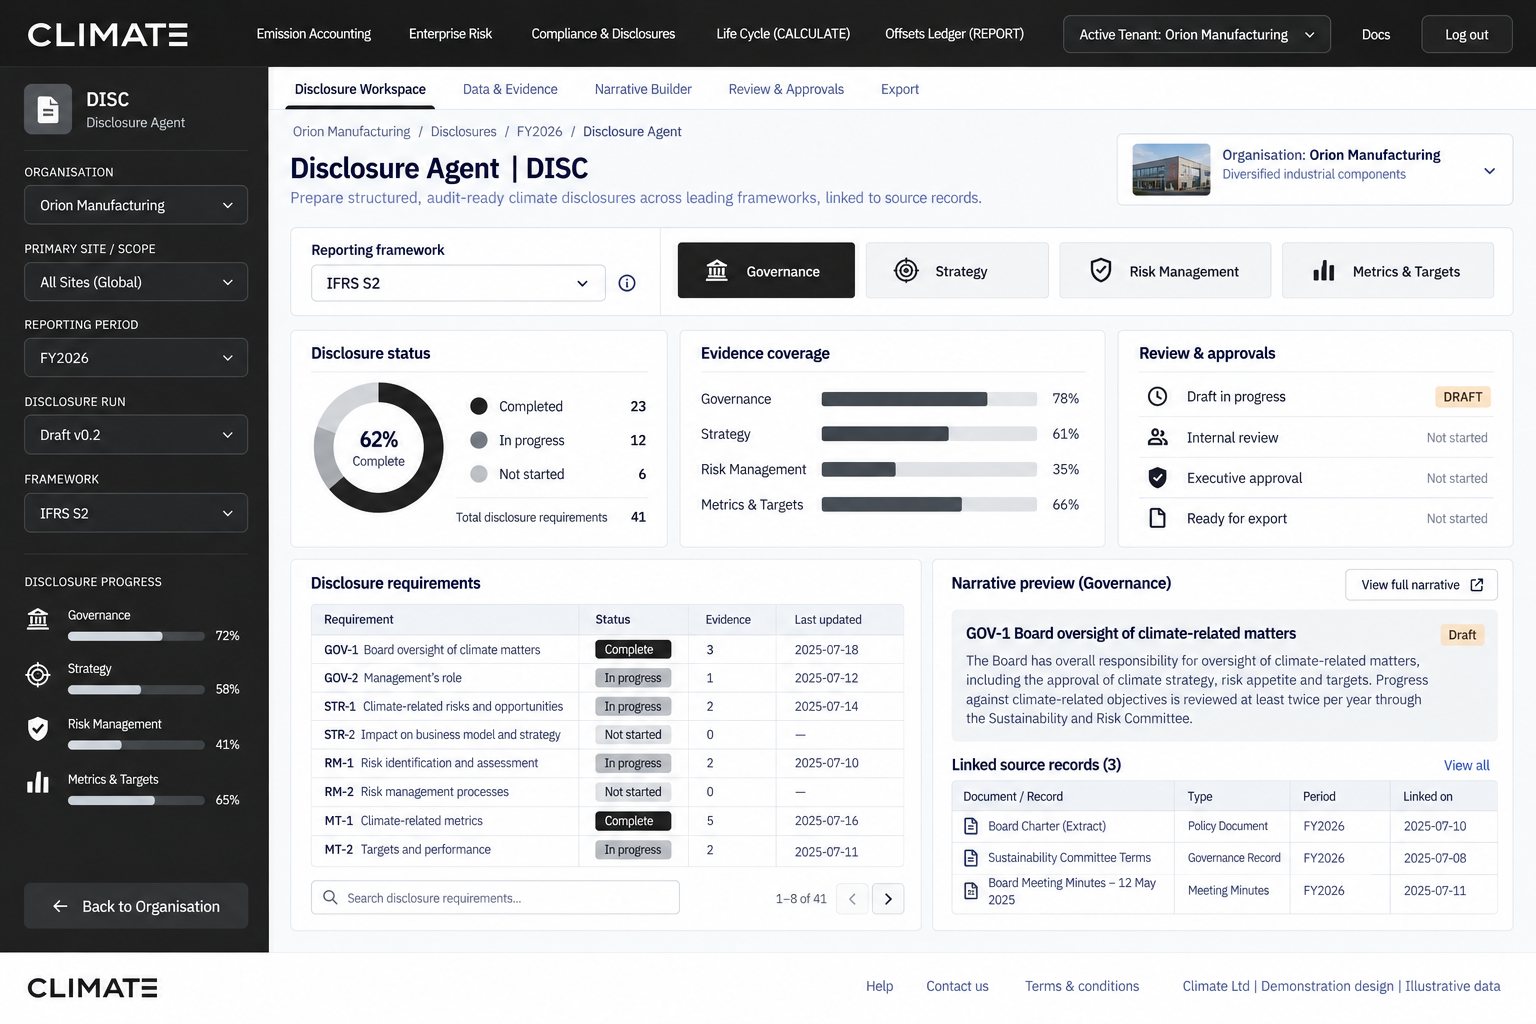1536x1024 pixels.
Task: Click the calendar-file icon for Board Meeting Minutes
Action: [x=970, y=890]
